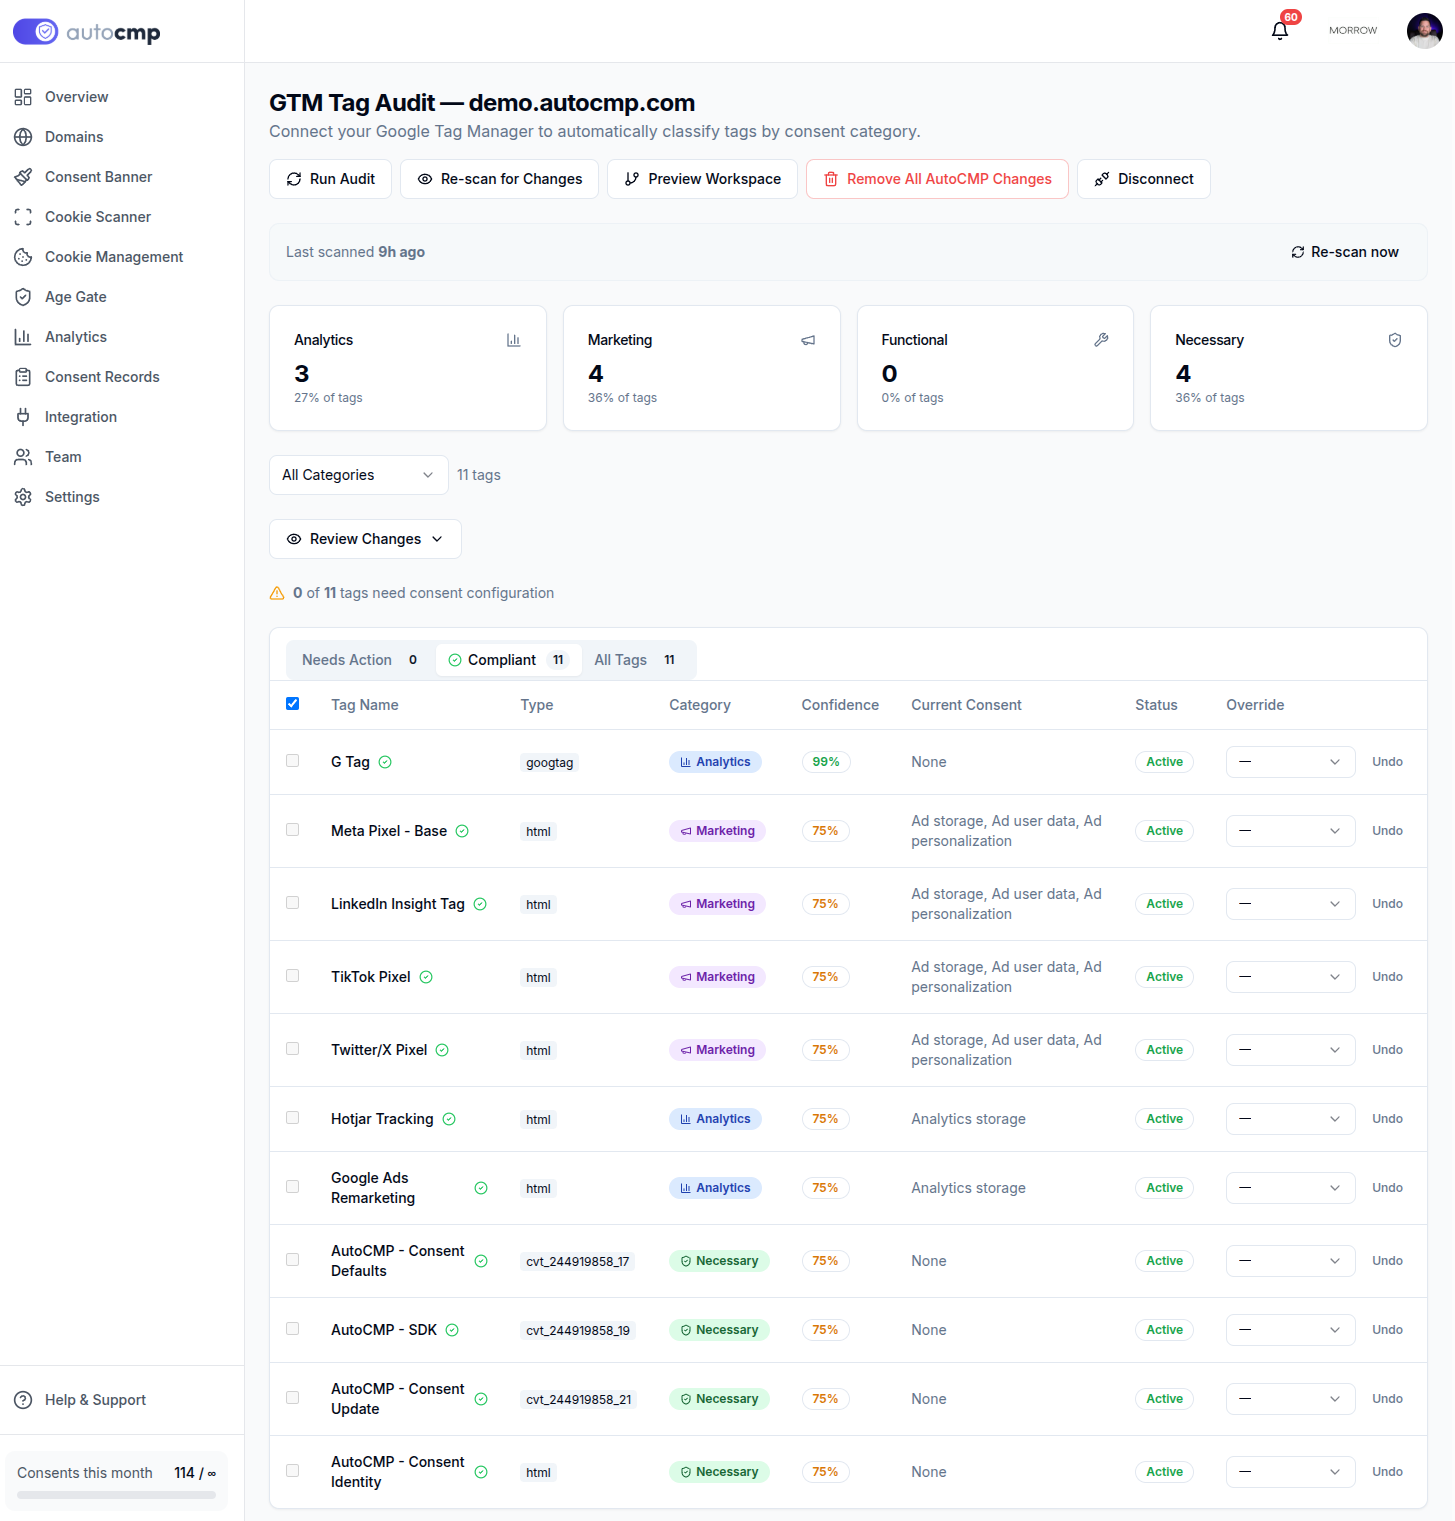The image size is (1455, 1521).
Task: Check the AutoCMP - SDK row checkbox
Action: pos(293,1329)
